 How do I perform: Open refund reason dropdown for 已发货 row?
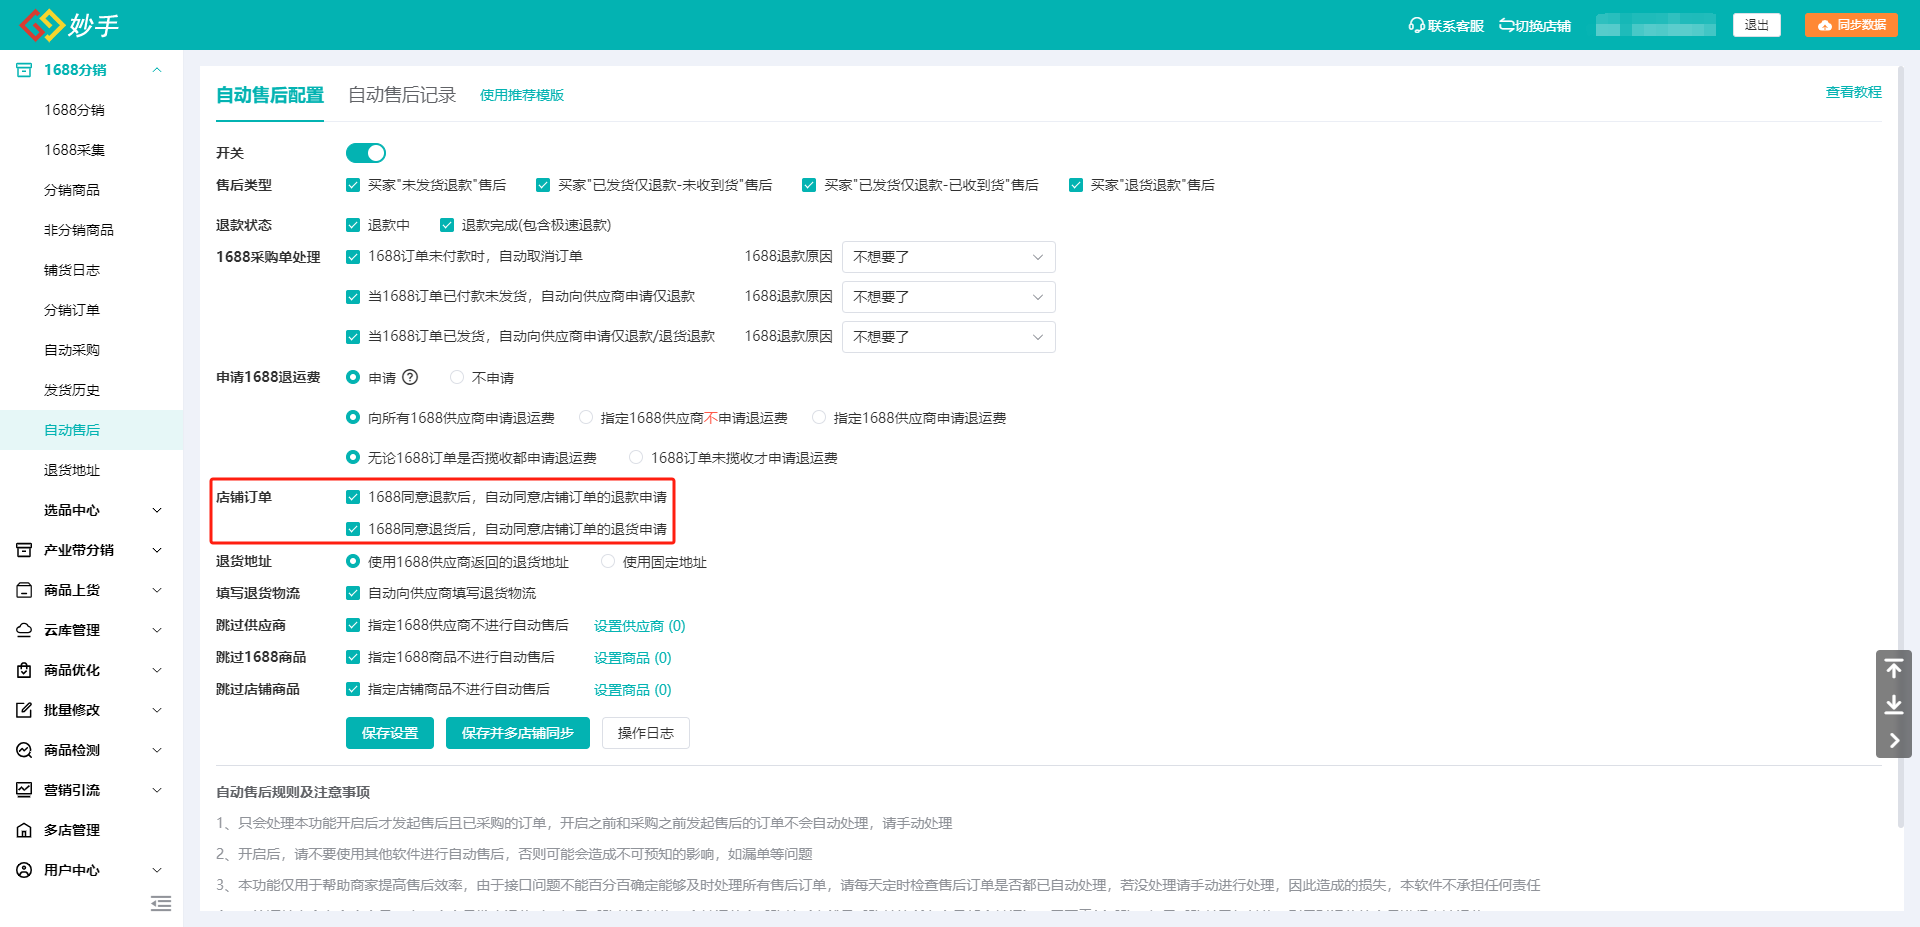[948, 337]
